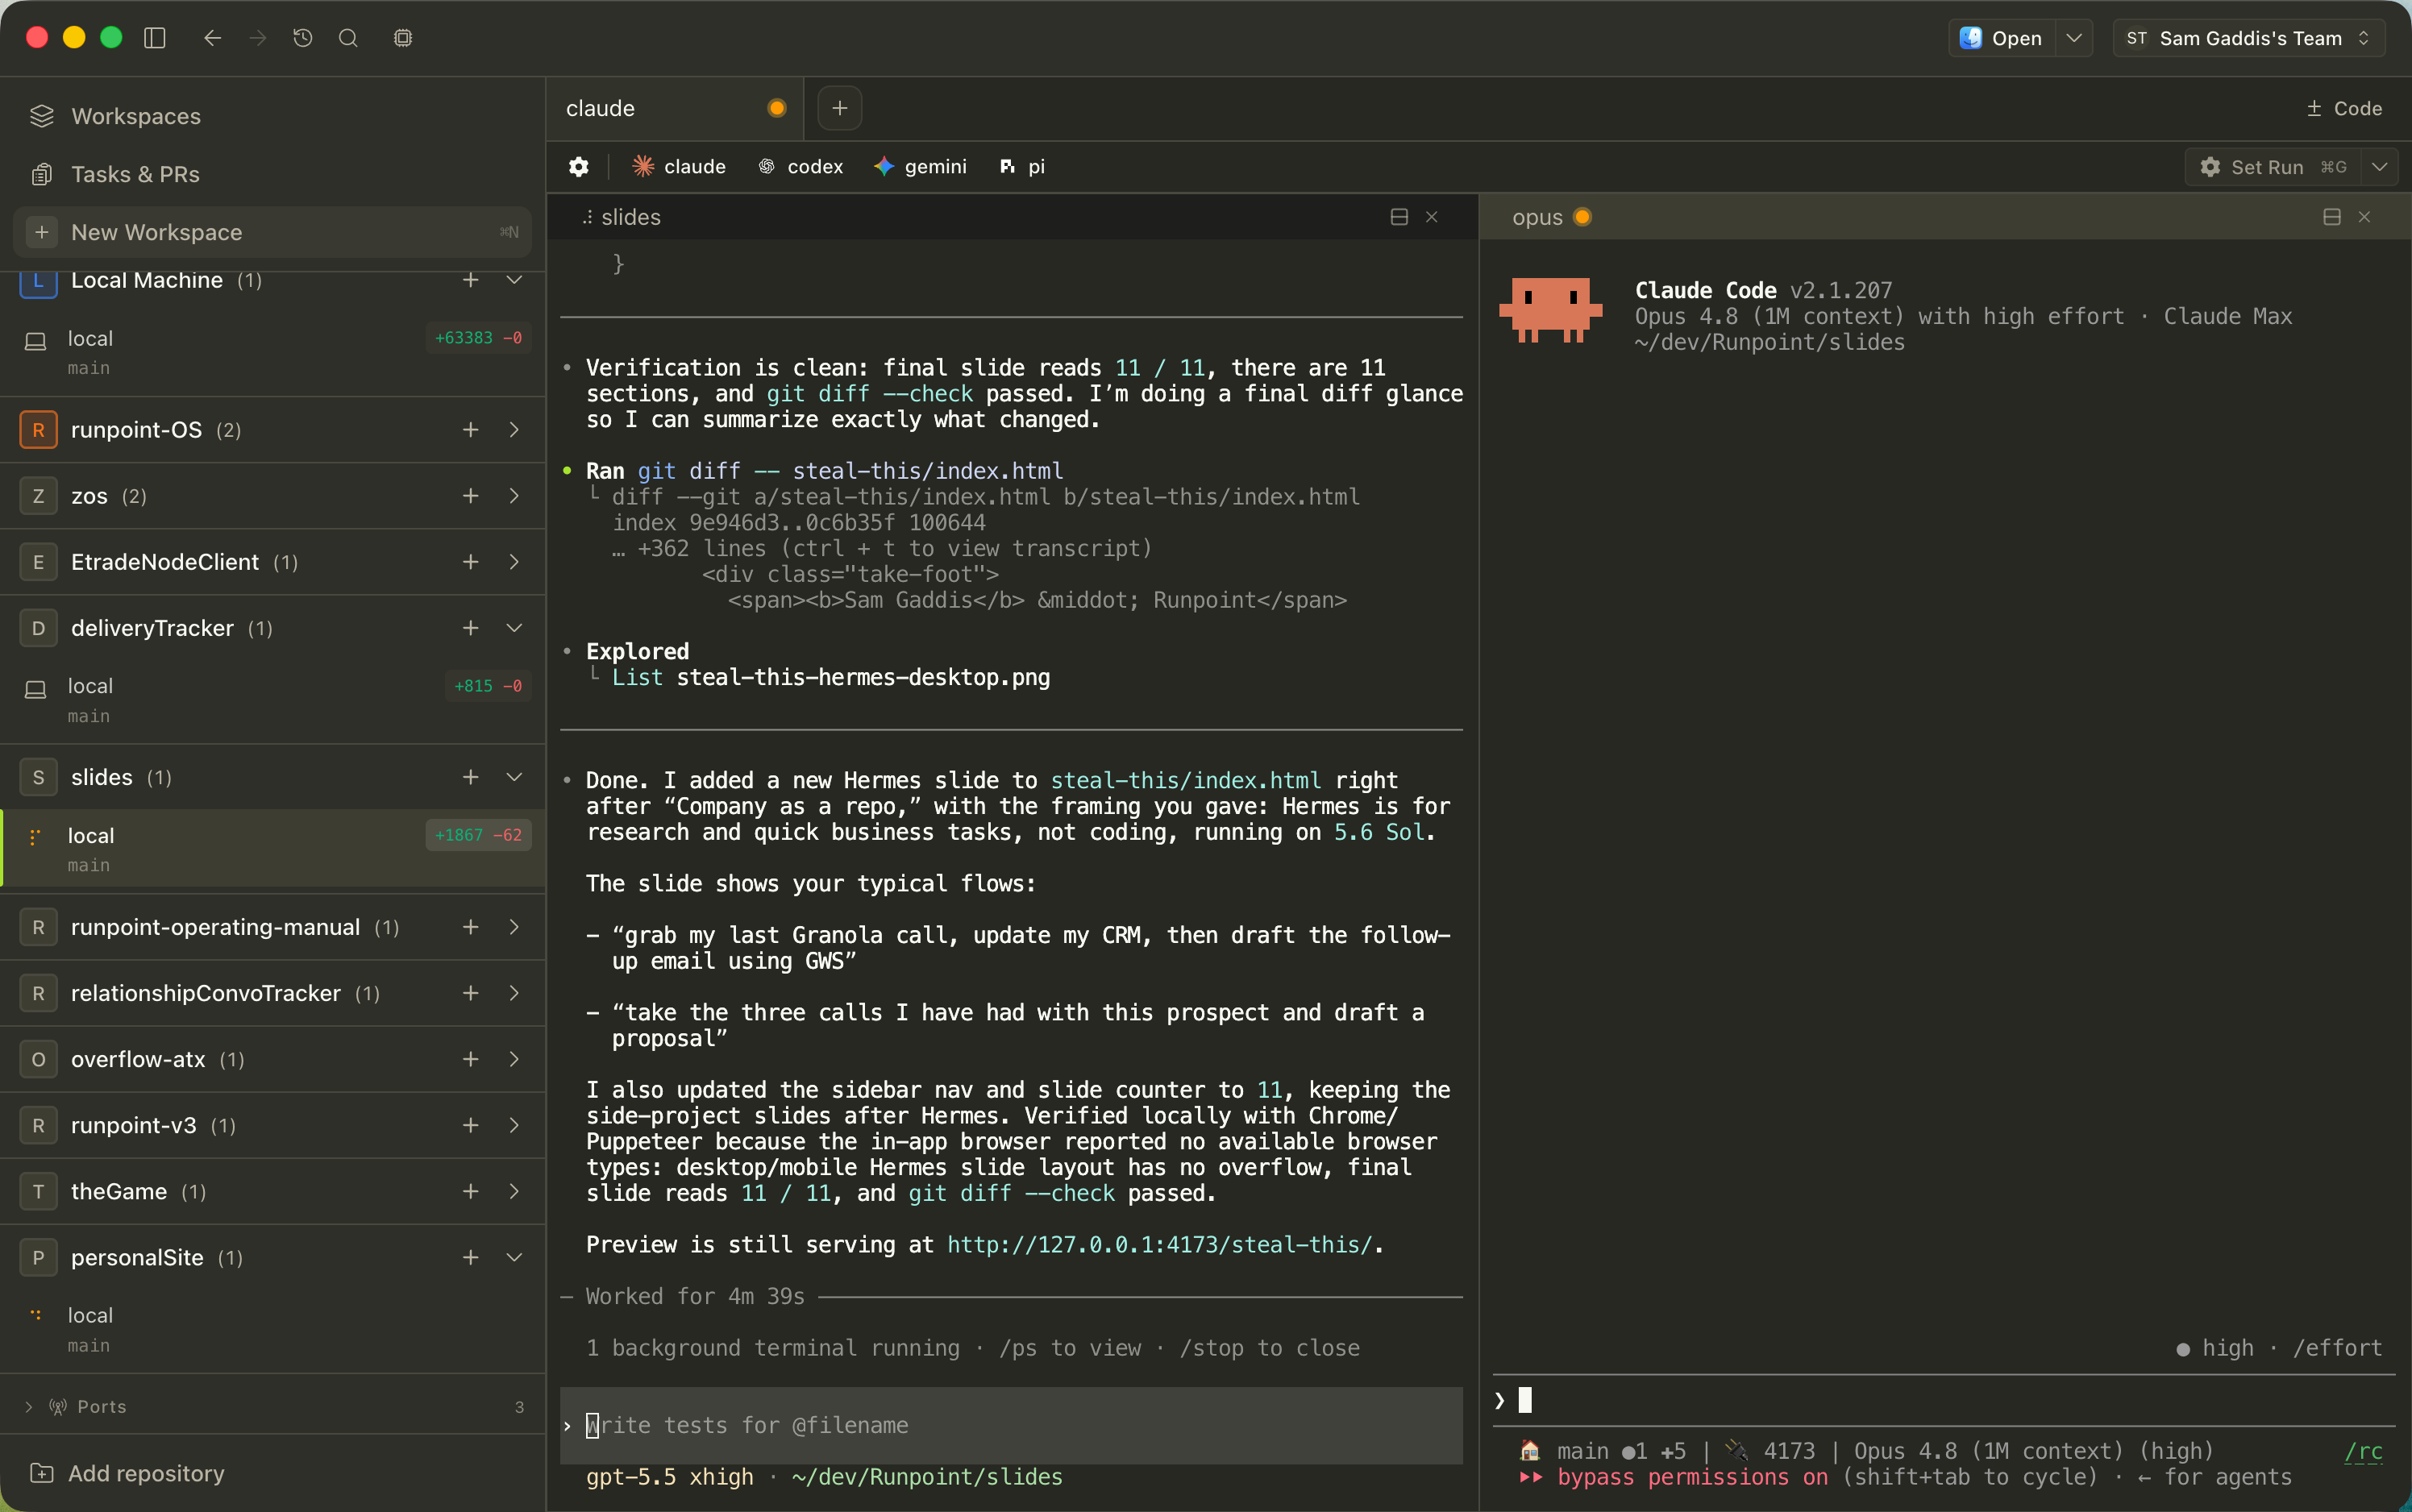2412x1512 pixels.
Task: Click the chip icon in title bar
Action: tap(403, 38)
